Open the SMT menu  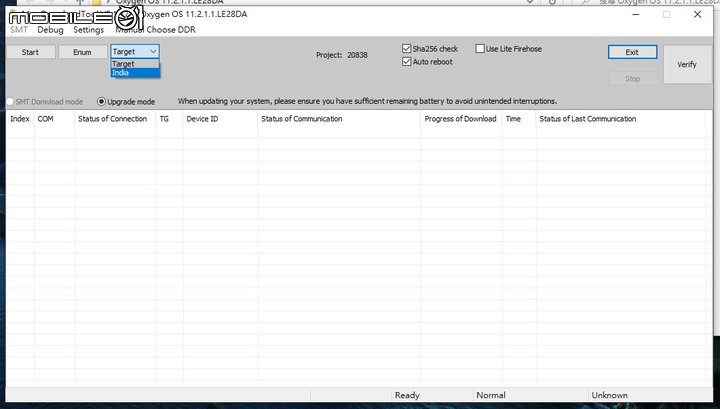pyautogui.click(x=19, y=30)
